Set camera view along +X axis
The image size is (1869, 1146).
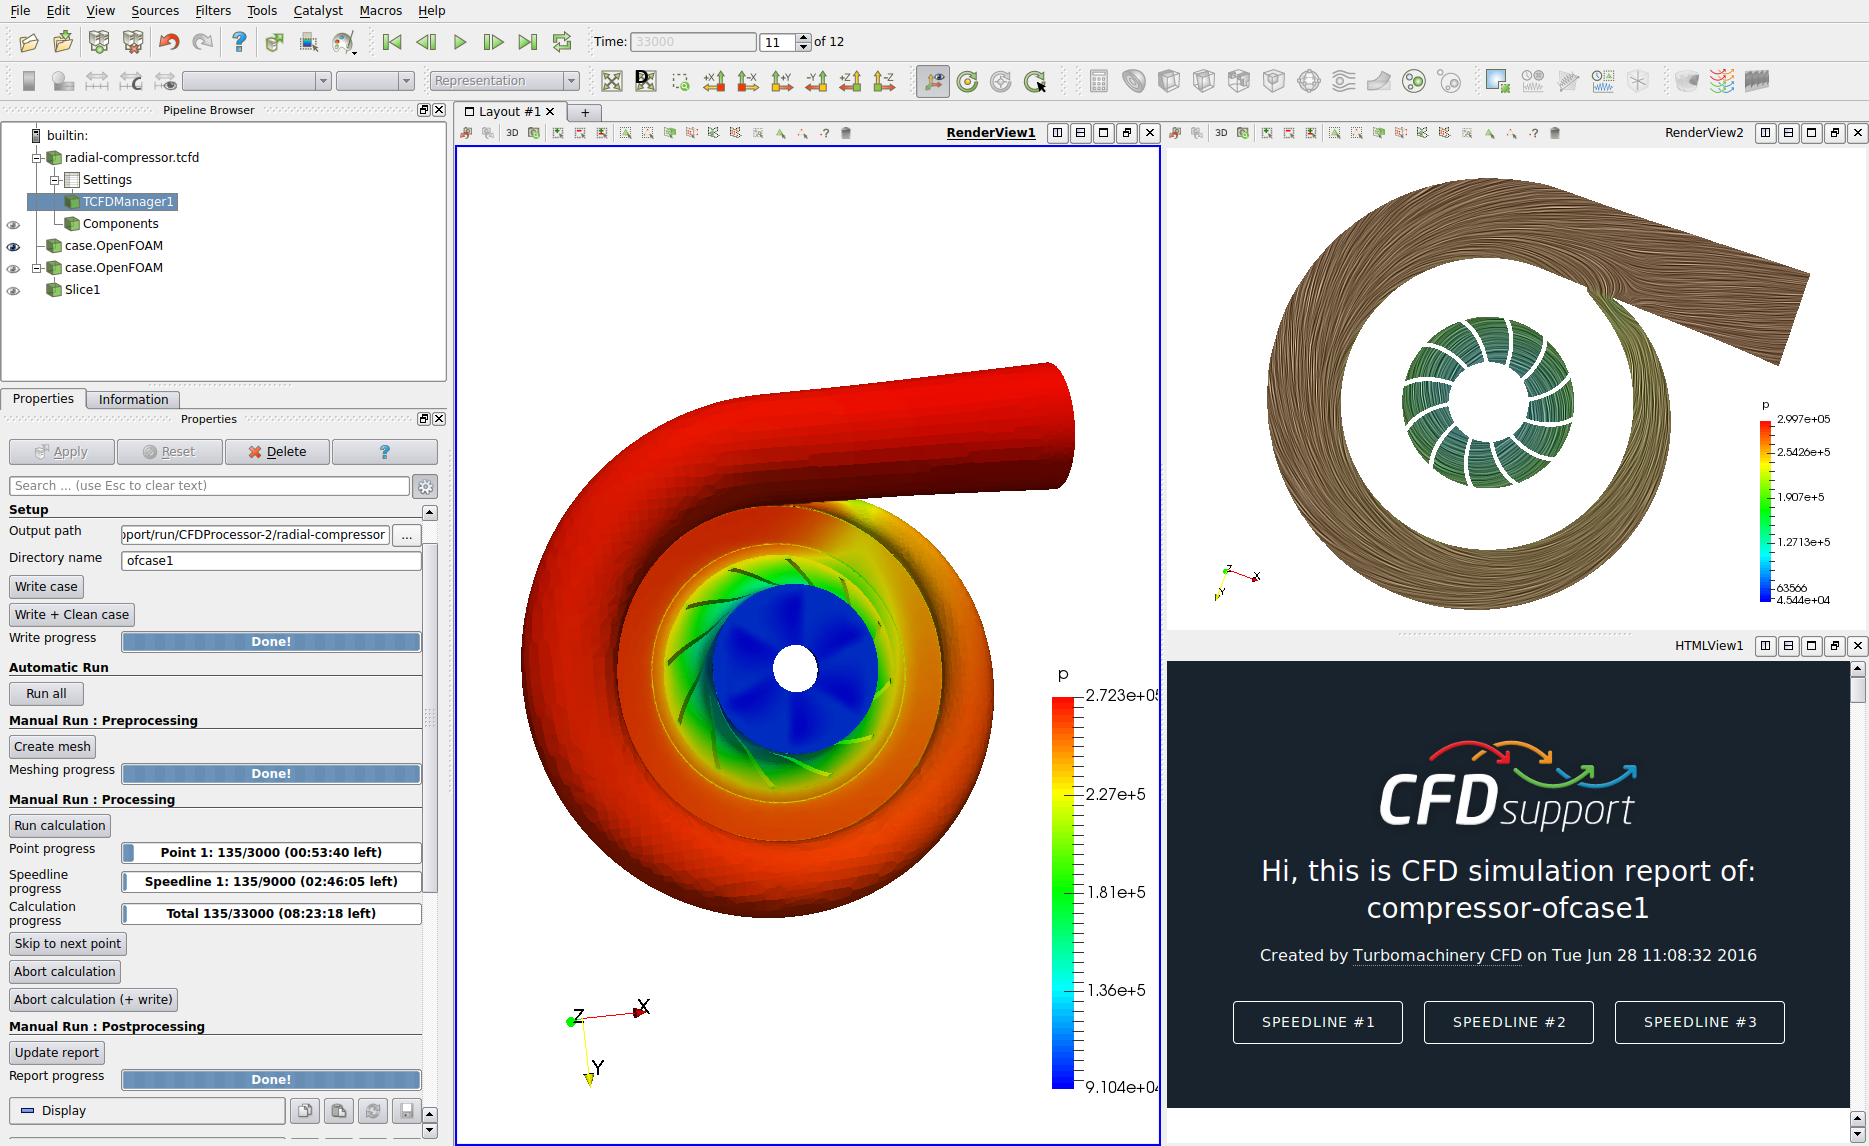[714, 81]
